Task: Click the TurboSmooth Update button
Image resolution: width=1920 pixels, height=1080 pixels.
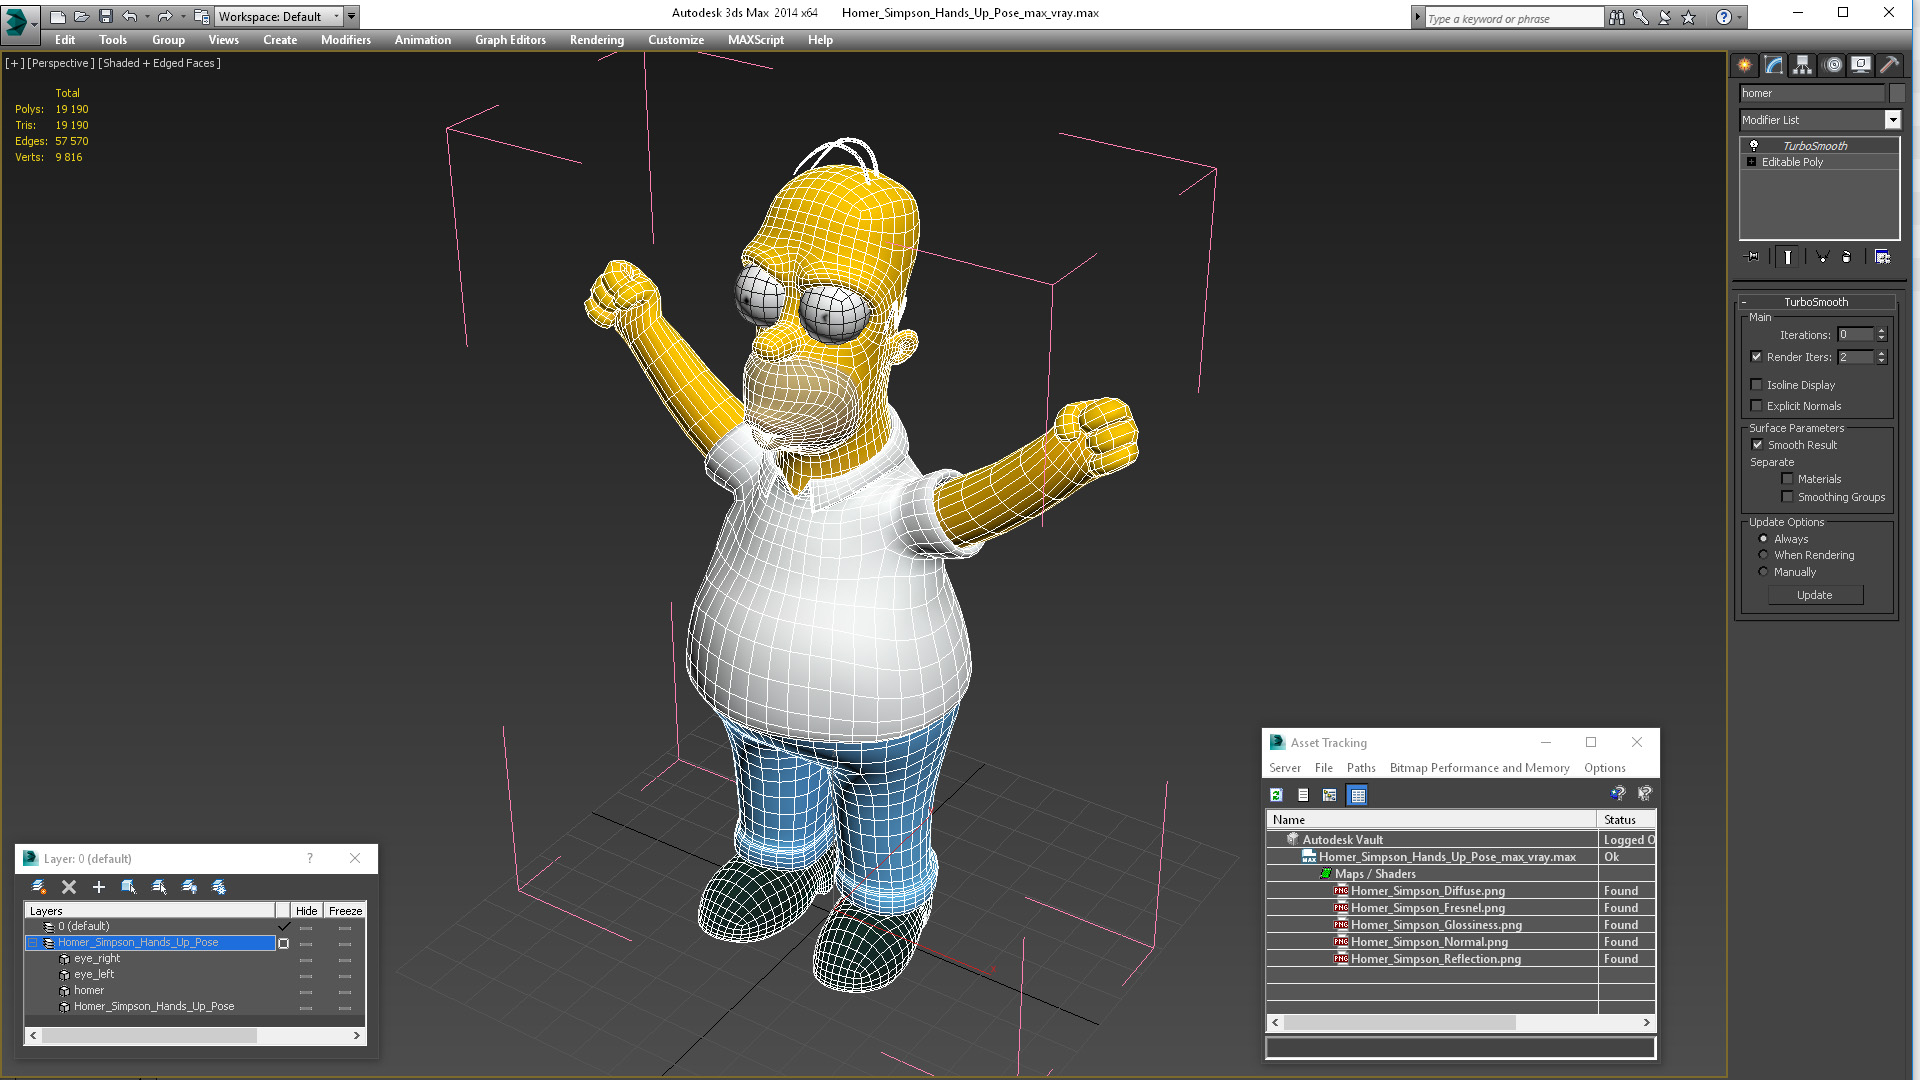Action: (x=1815, y=595)
